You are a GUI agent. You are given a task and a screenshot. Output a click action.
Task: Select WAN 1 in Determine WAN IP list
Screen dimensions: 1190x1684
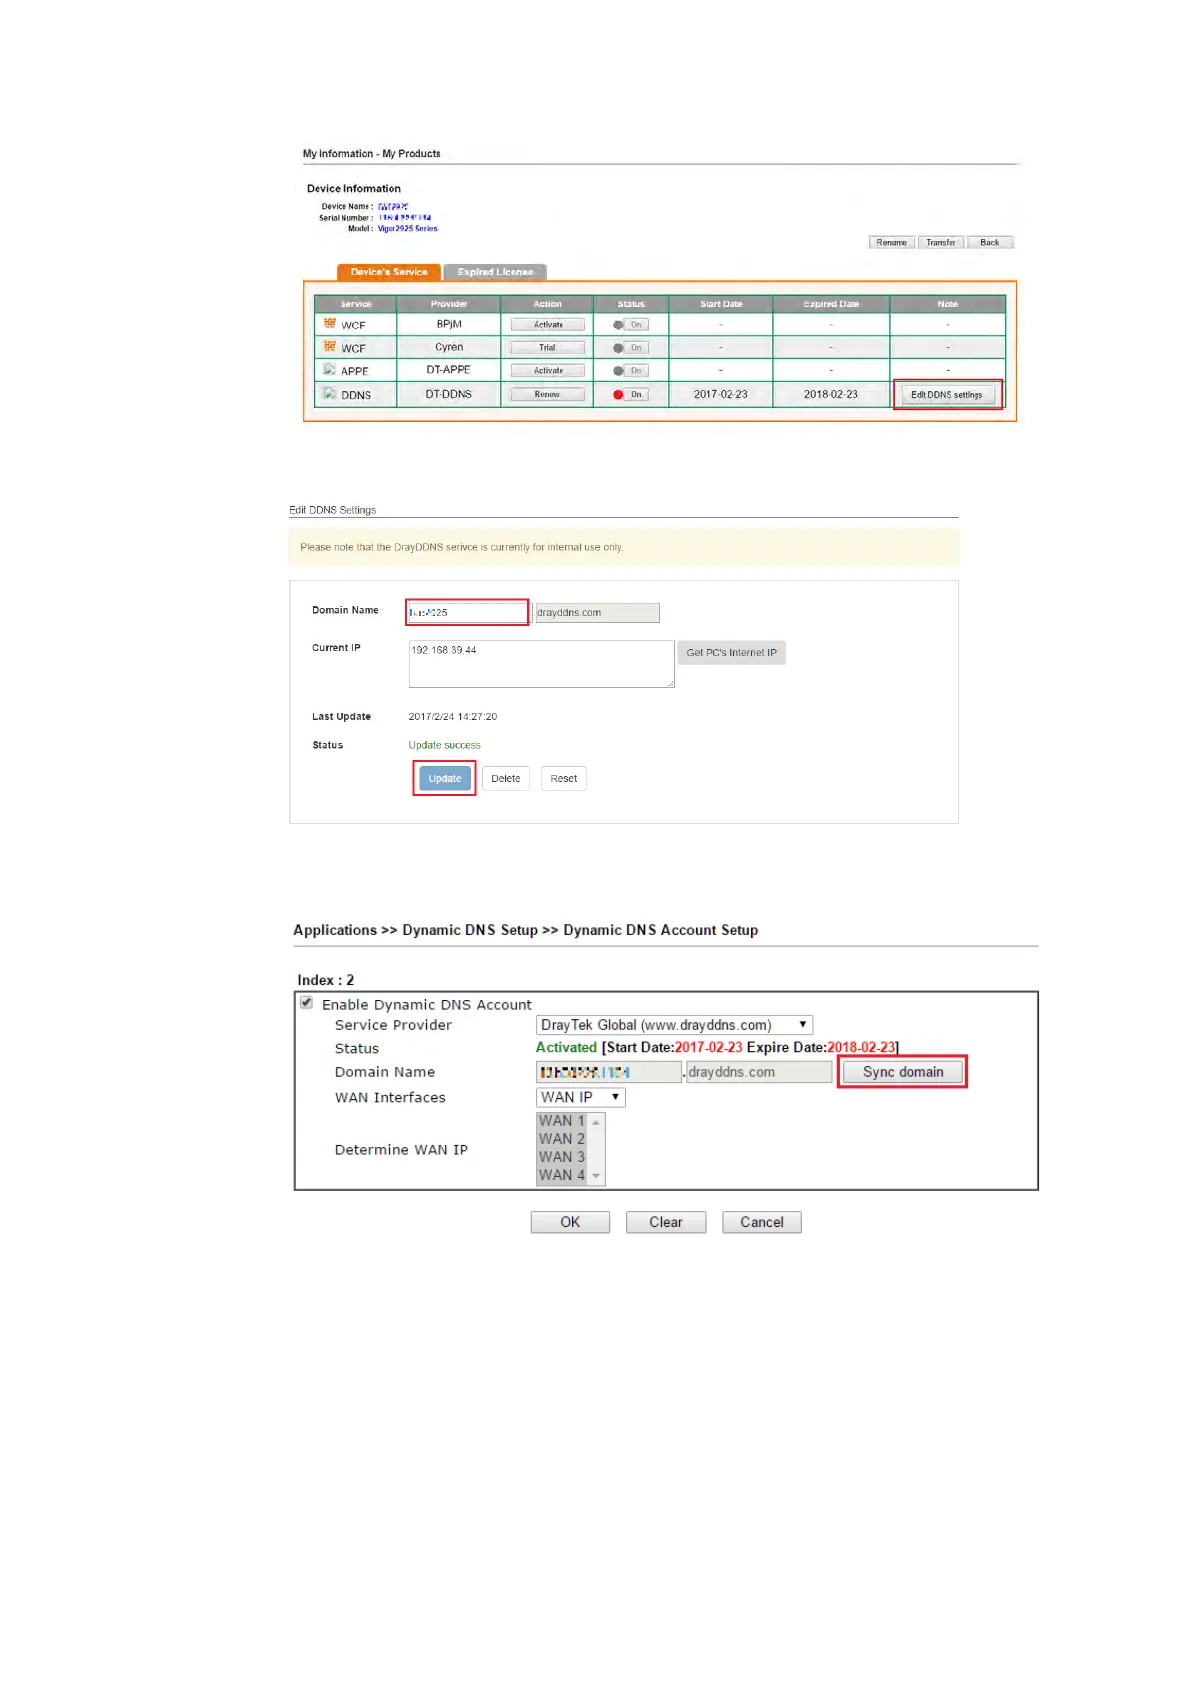click(x=562, y=1121)
